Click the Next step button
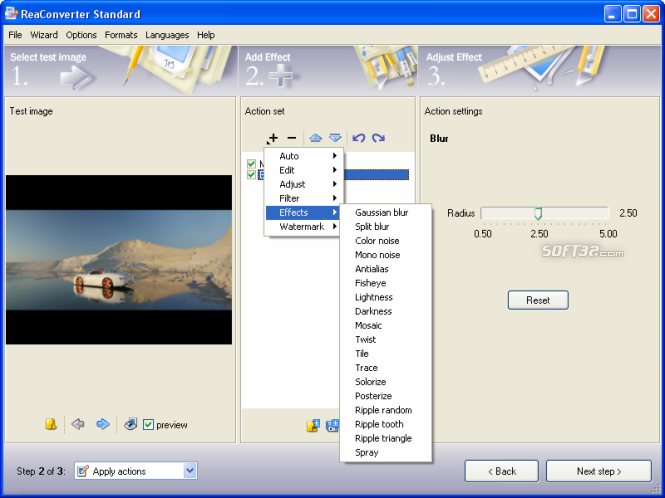The width and height of the screenshot is (665, 498). point(598,471)
